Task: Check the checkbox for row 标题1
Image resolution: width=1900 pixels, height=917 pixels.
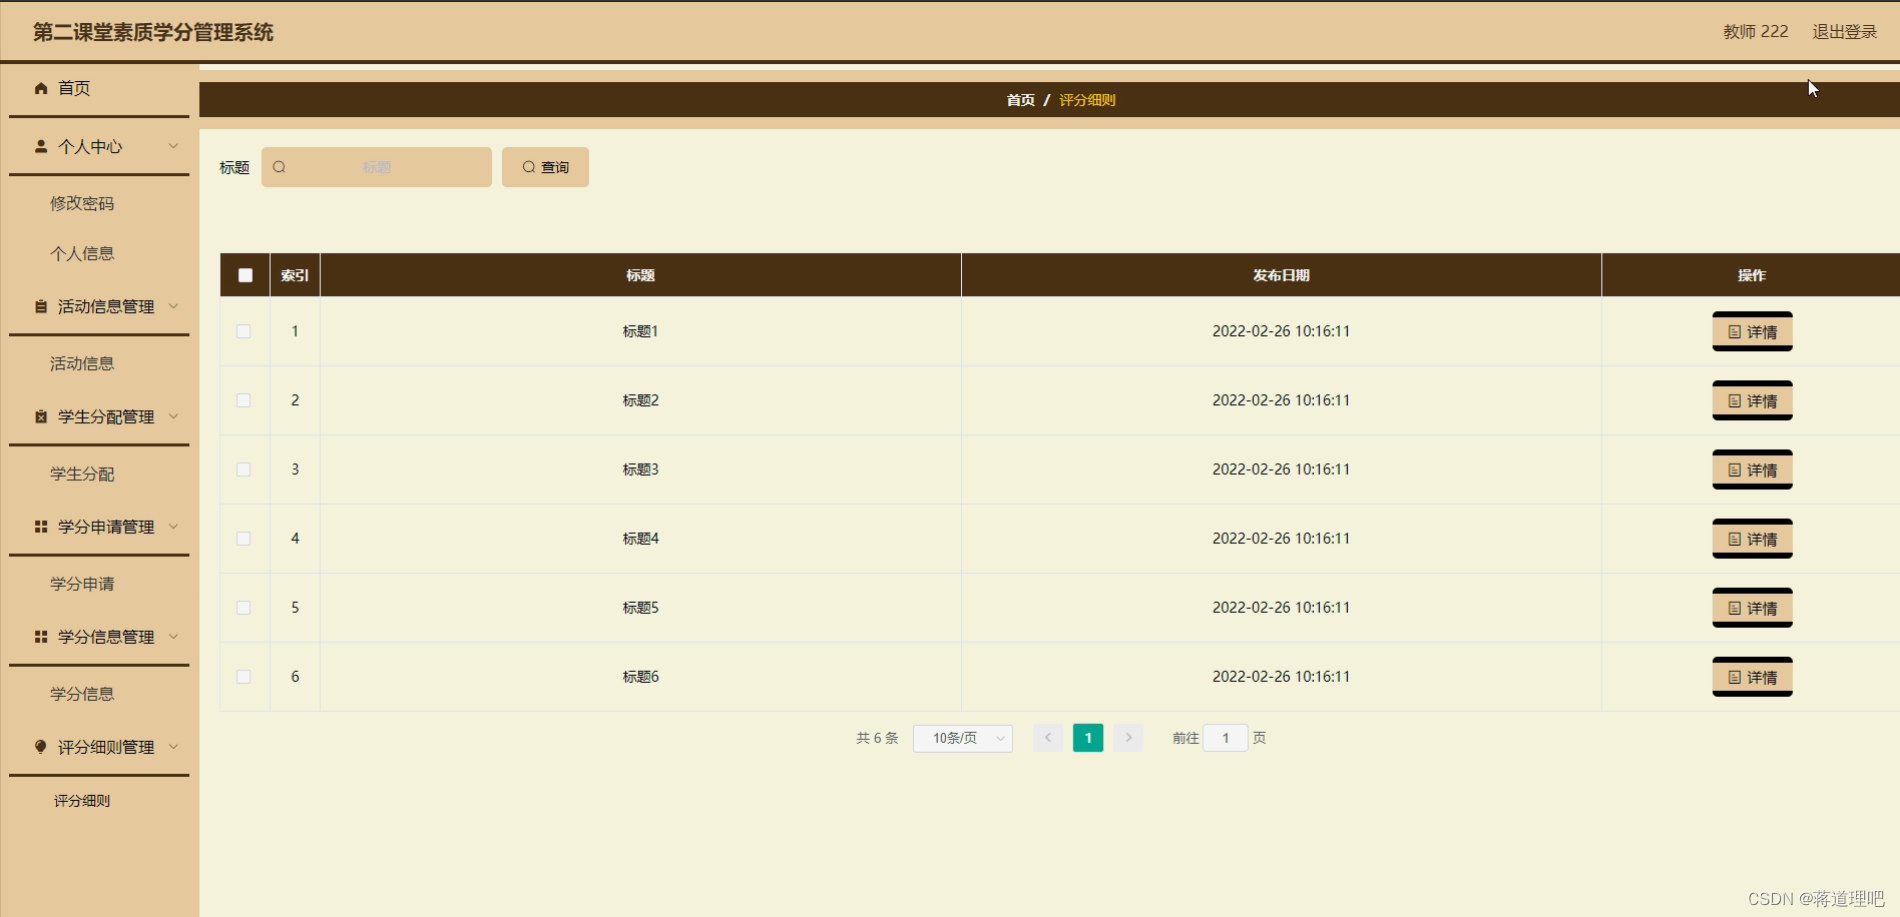Action: tap(243, 331)
